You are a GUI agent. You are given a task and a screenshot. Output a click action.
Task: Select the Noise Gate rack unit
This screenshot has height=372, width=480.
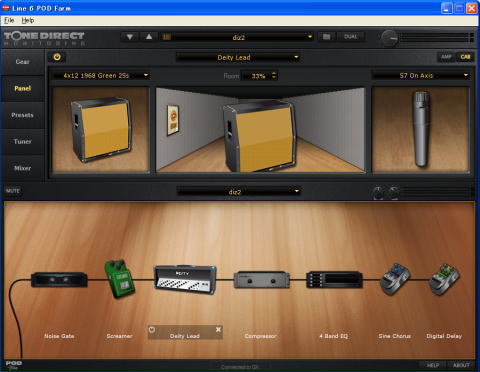59,279
